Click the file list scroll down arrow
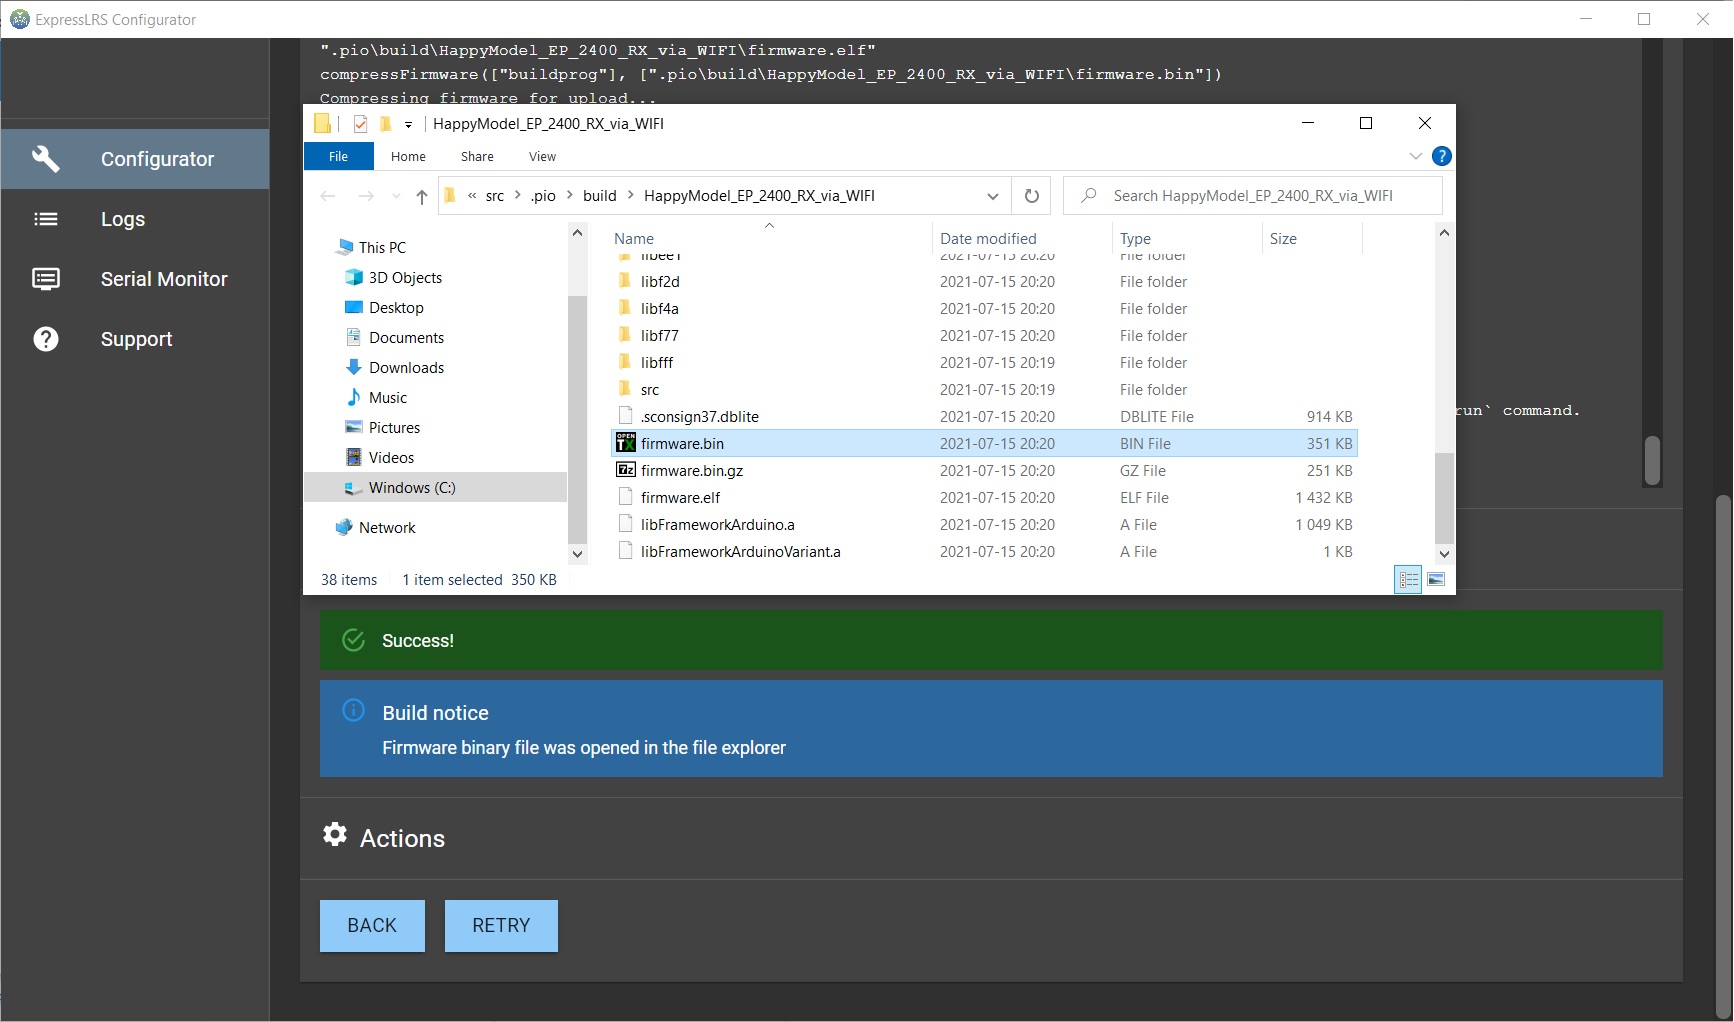The height and width of the screenshot is (1022, 1734). tap(1444, 553)
